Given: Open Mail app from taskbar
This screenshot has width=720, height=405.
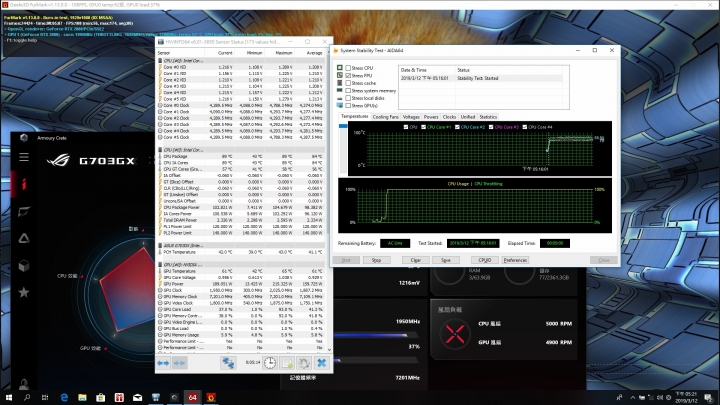Looking at the screenshot, I should click(x=137, y=397).
